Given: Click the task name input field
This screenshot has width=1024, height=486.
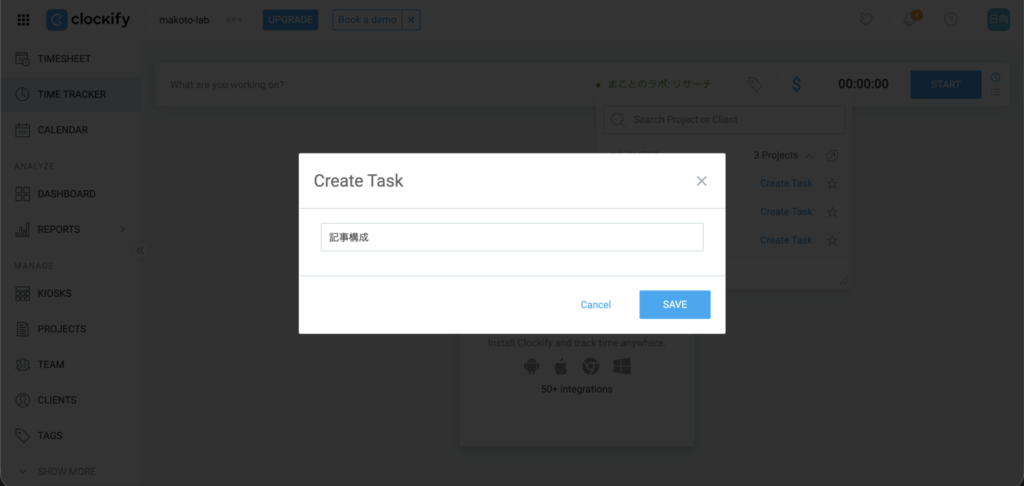Looking at the screenshot, I should [511, 237].
